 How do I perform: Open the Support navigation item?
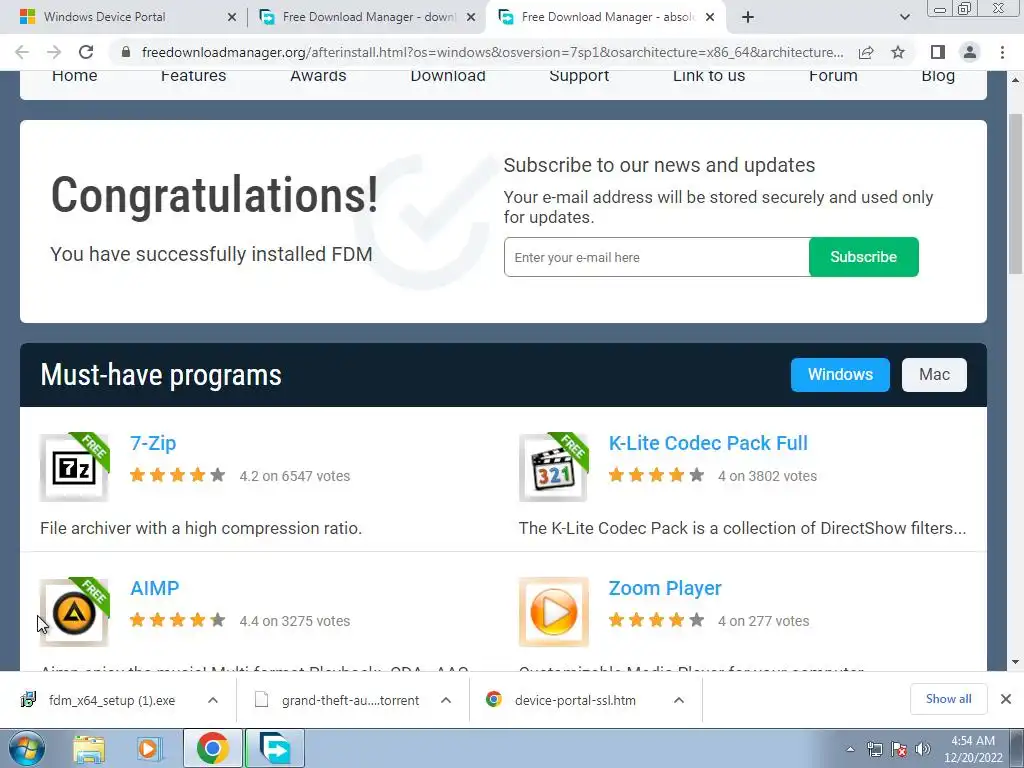click(579, 76)
